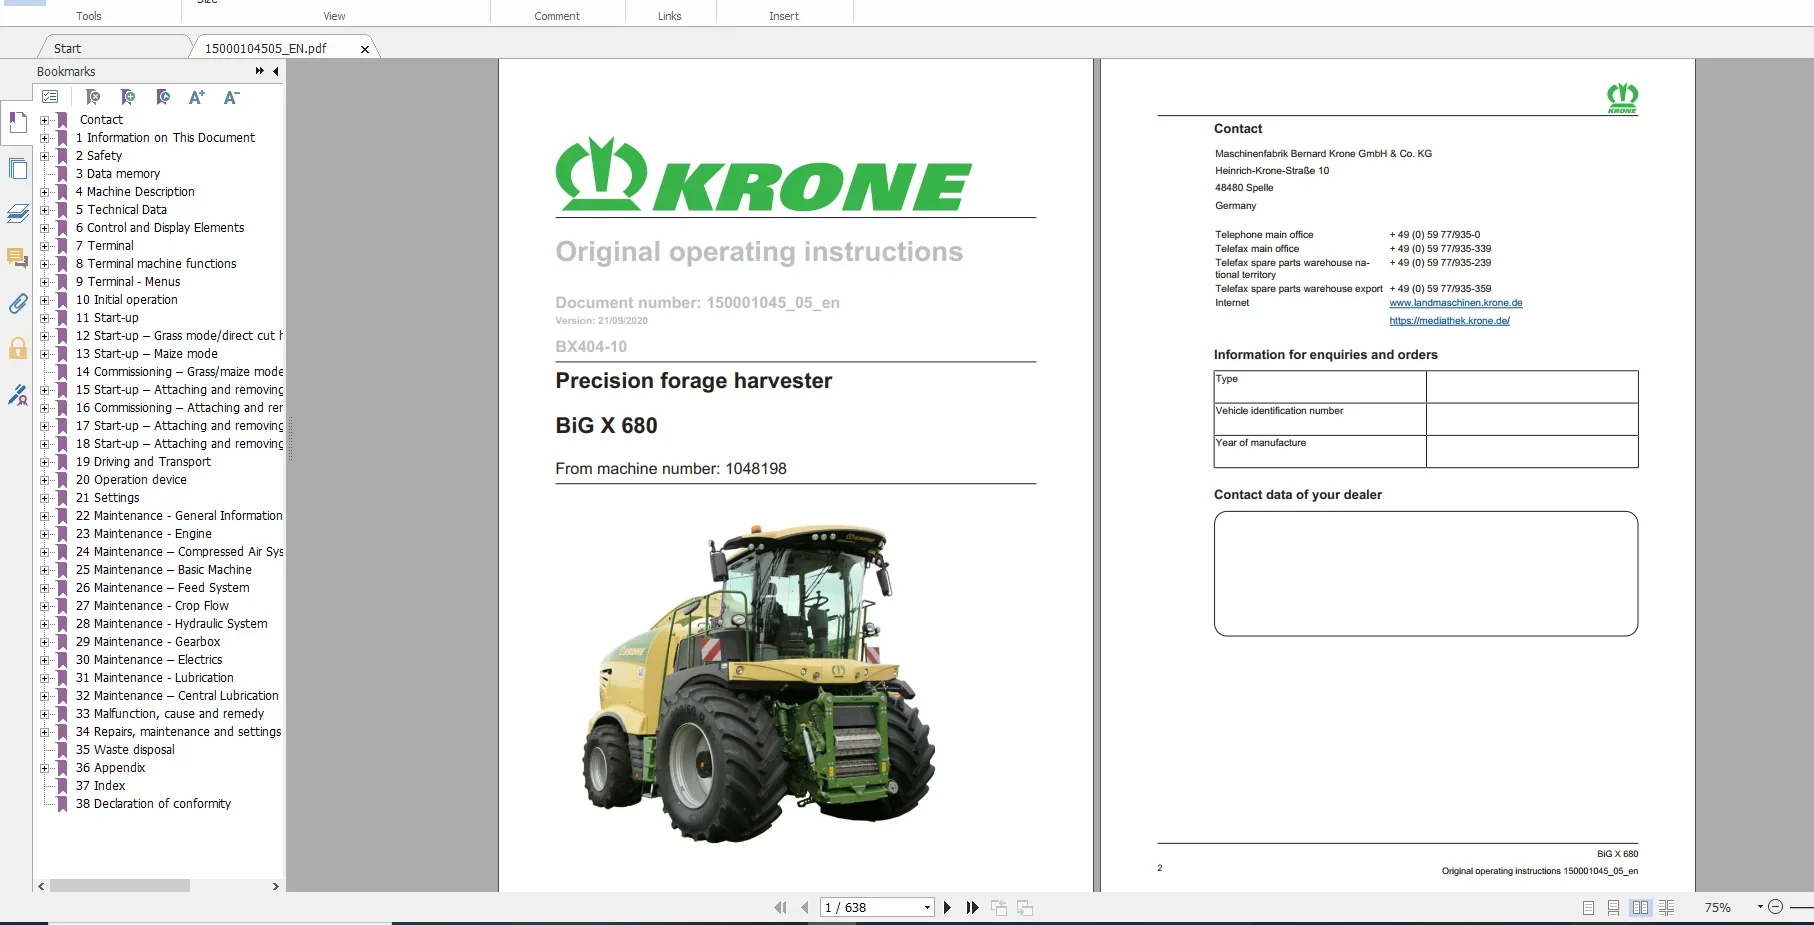Click the mediathek.krone.de hyperlink
This screenshot has width=1814, height=925.
pyautogui.click(x=1449, y=321)
